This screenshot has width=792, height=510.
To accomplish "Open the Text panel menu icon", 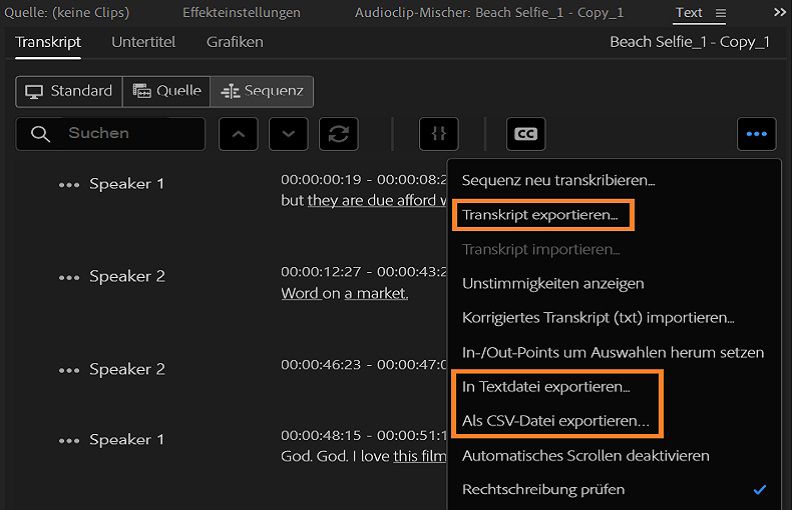I will tap(721, 13).
